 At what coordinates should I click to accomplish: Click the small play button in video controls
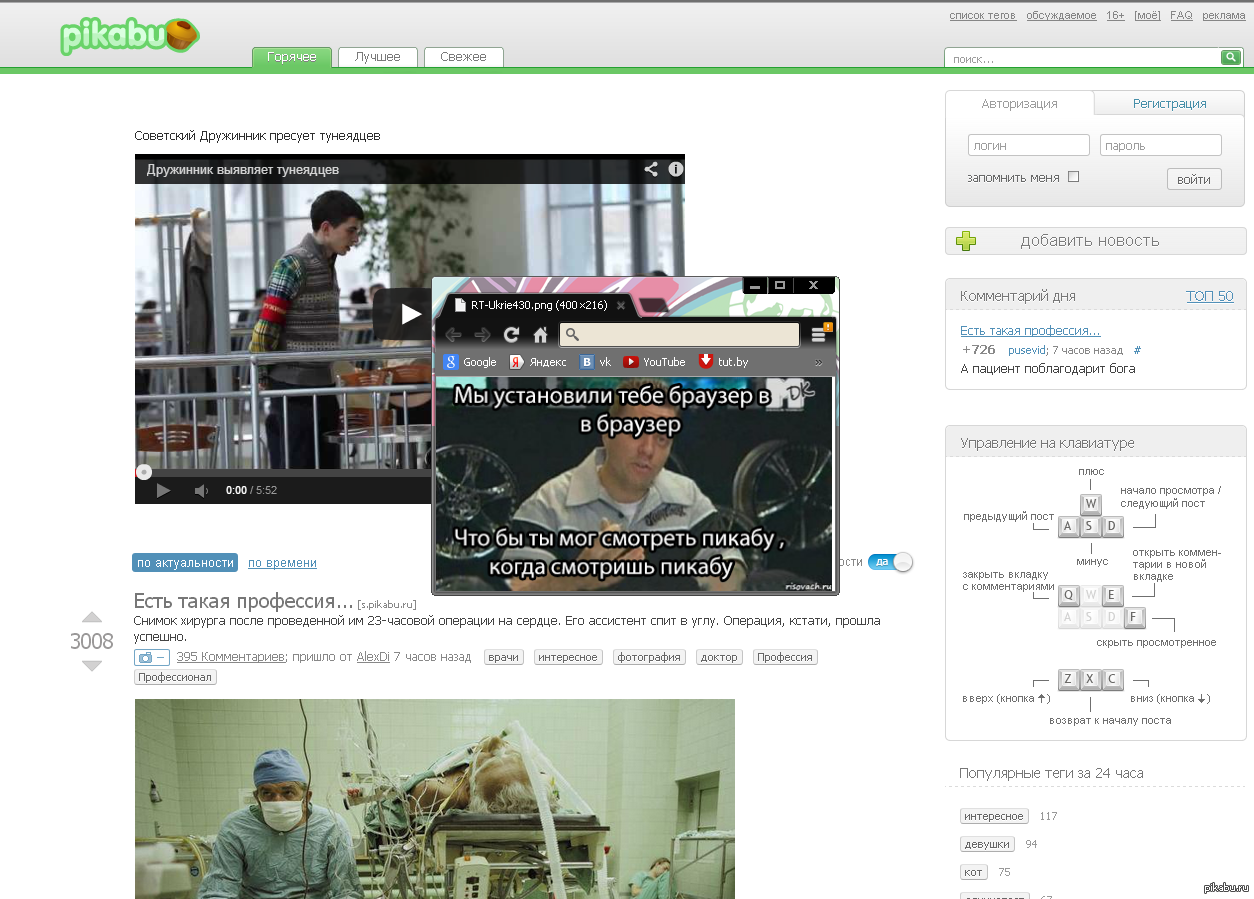(163, 490)
